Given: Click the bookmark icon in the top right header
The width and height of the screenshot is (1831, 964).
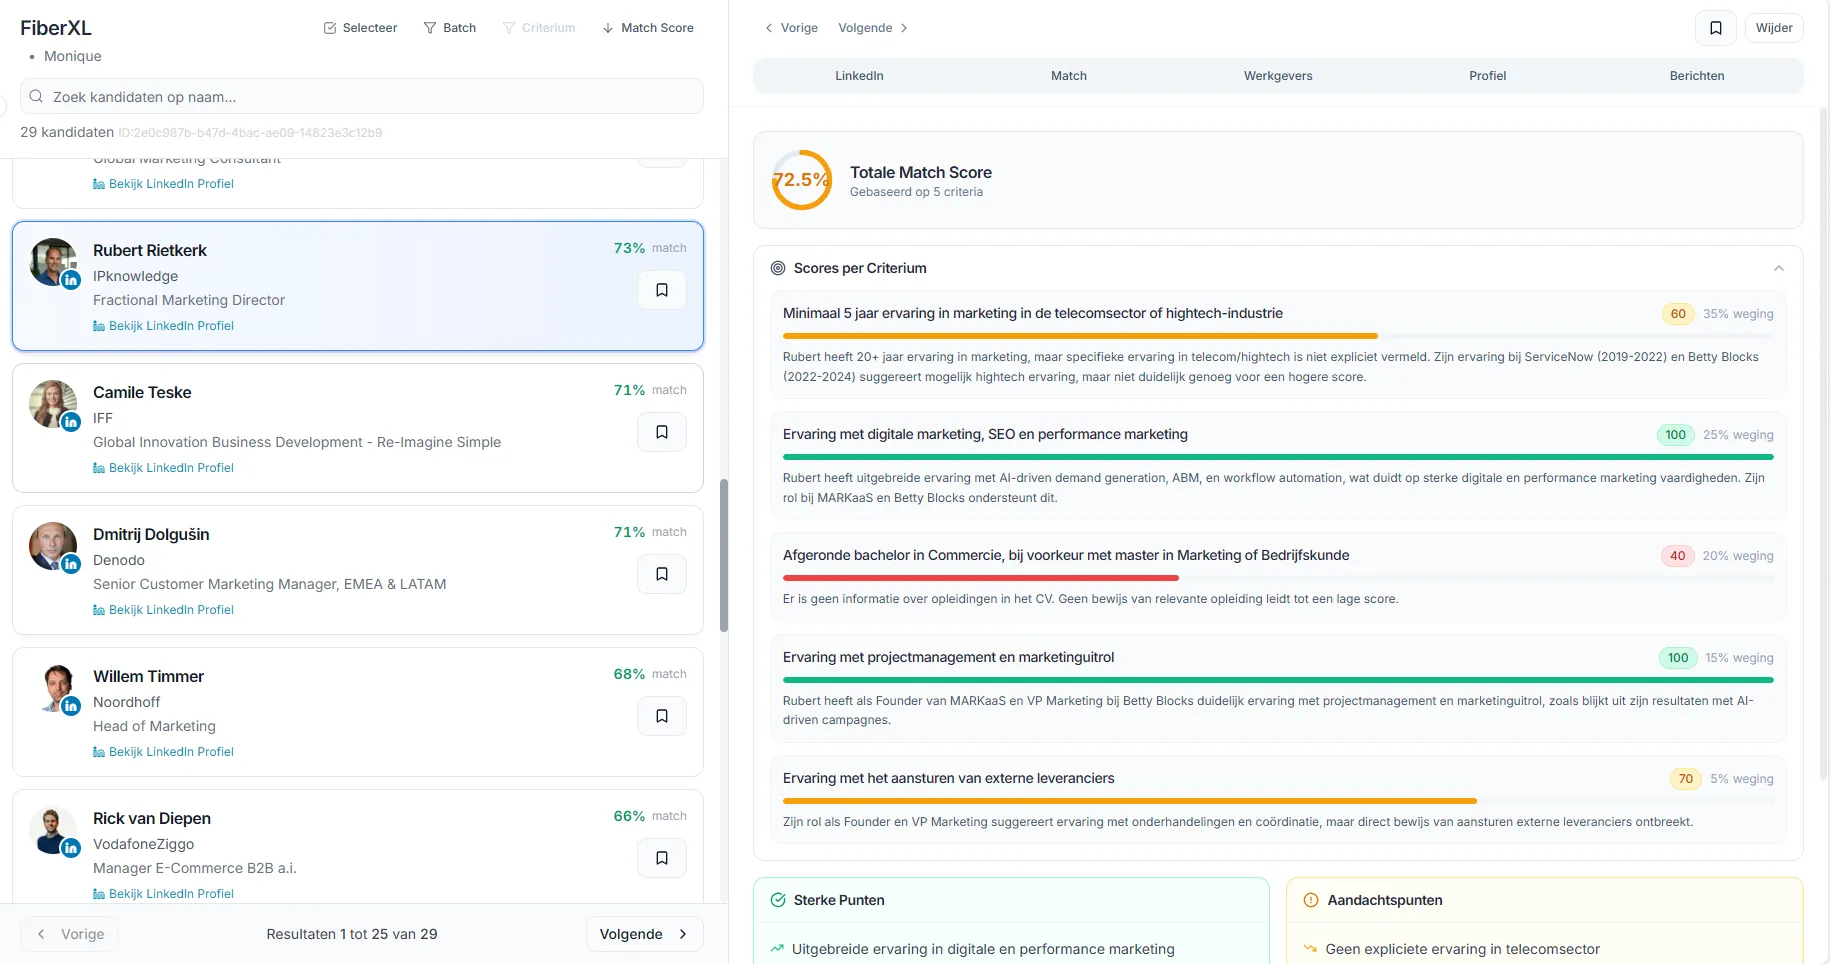Looking at the screenshot, I should click(x=1715, y=27).
